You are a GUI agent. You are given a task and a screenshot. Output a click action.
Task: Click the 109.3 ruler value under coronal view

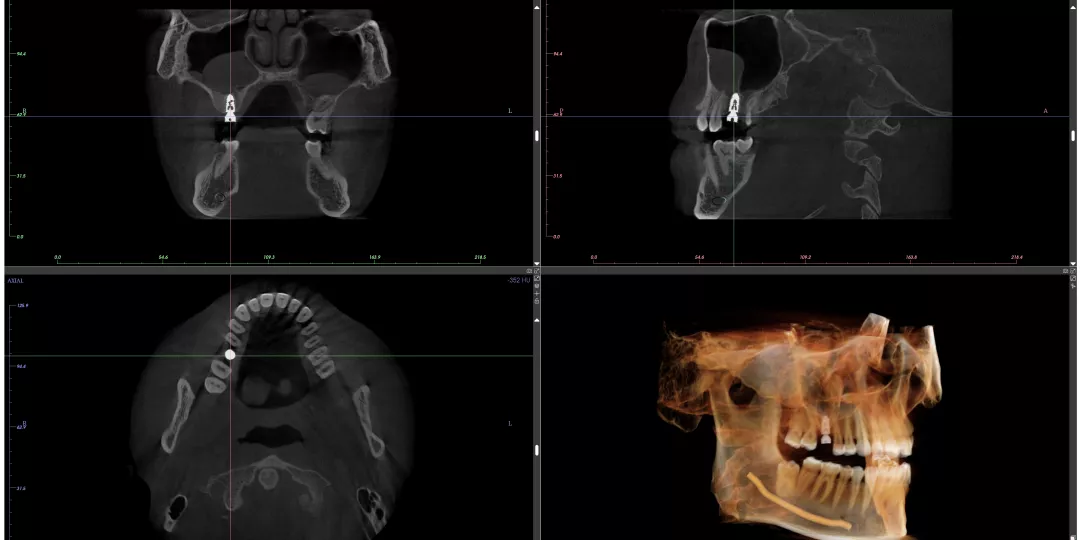point(269,257)
